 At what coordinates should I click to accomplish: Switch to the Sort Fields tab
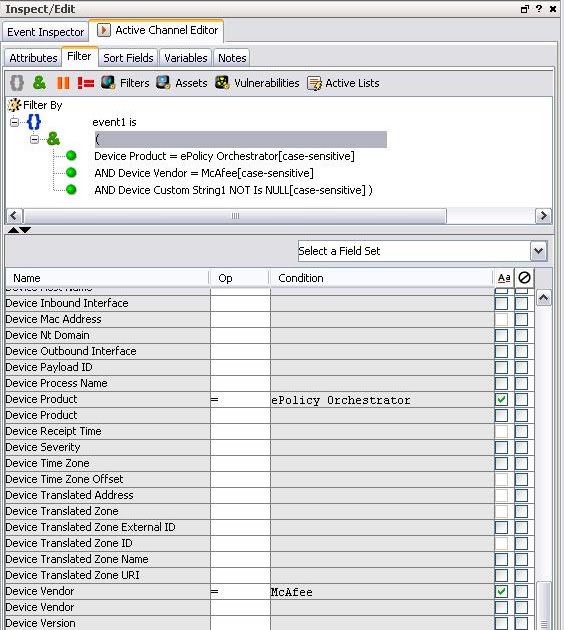[x=129, y=58]
